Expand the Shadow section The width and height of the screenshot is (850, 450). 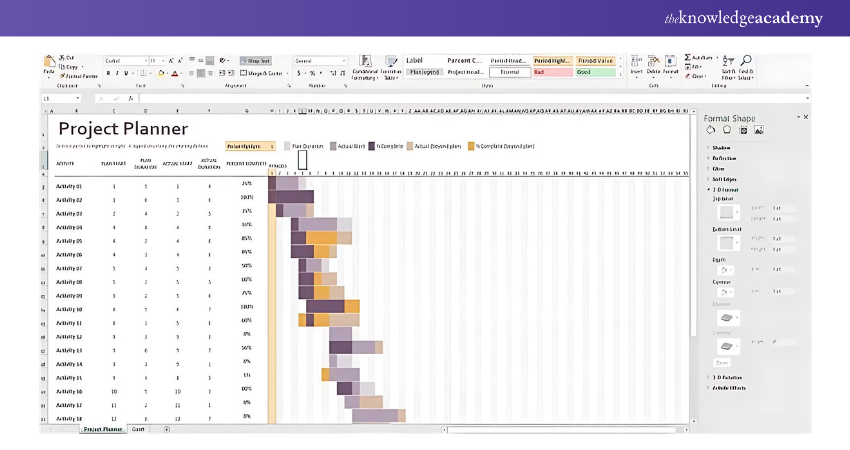(x=721, y=148)
